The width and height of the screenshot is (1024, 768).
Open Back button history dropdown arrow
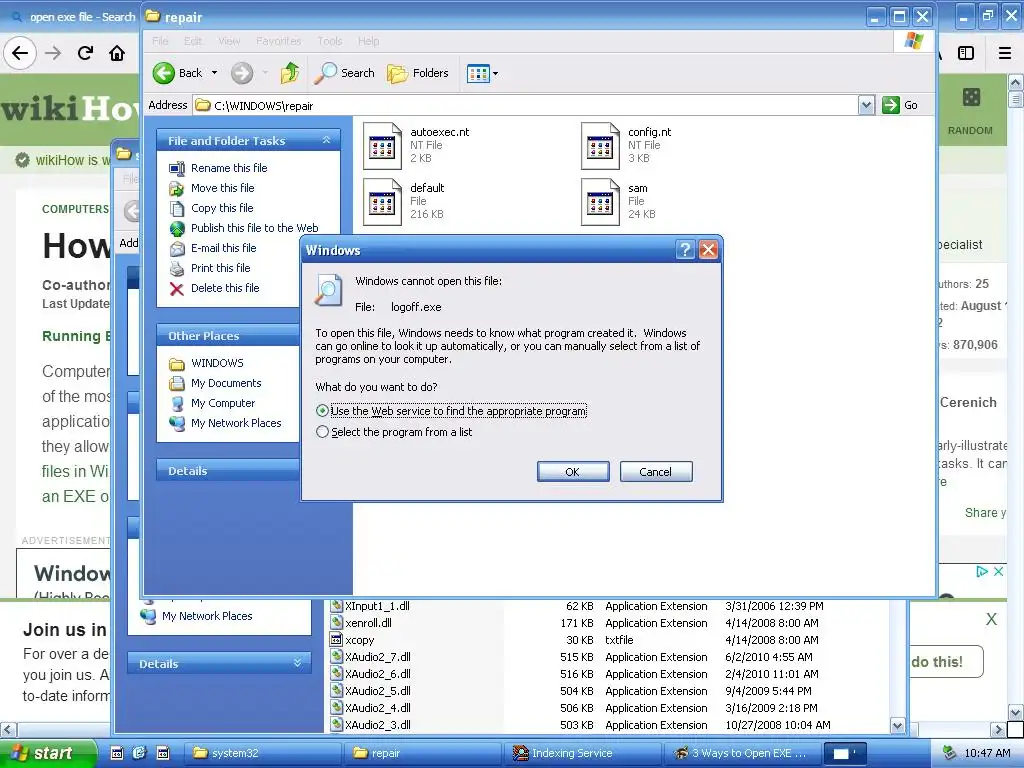pyautogui.click(x=214, y=73)
